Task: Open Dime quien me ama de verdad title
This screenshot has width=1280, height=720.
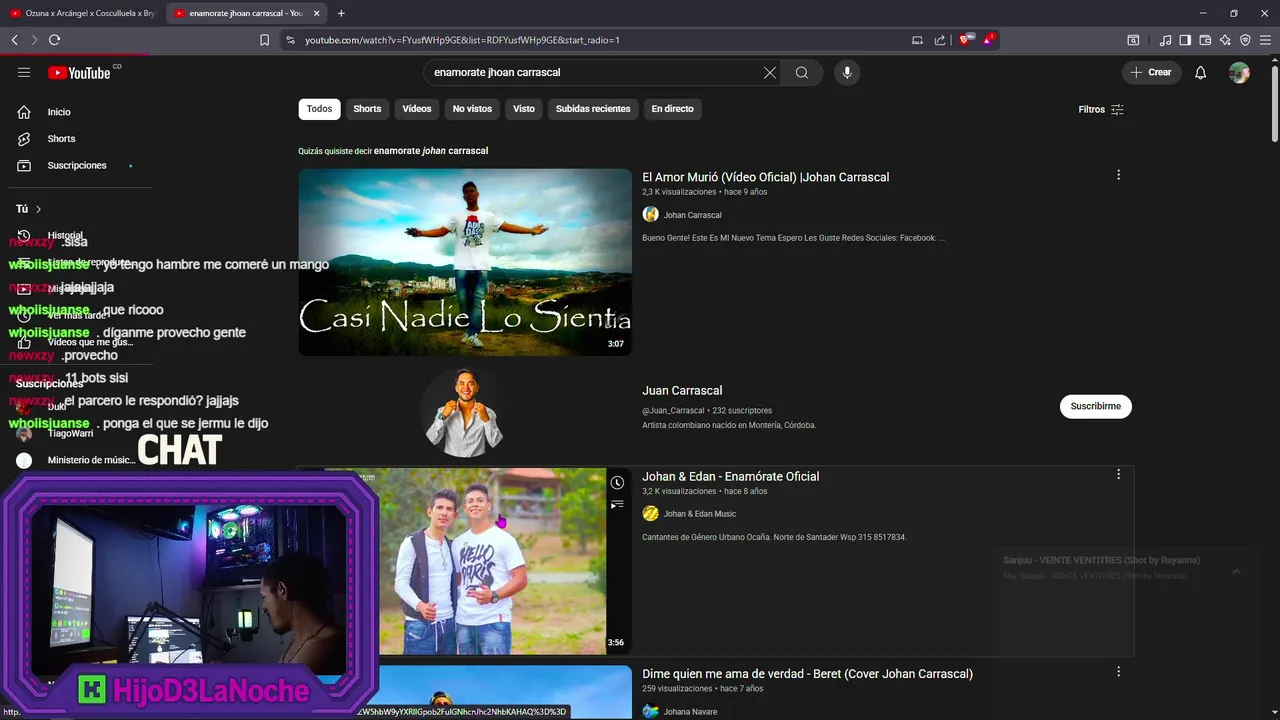Action: [807, 674]
